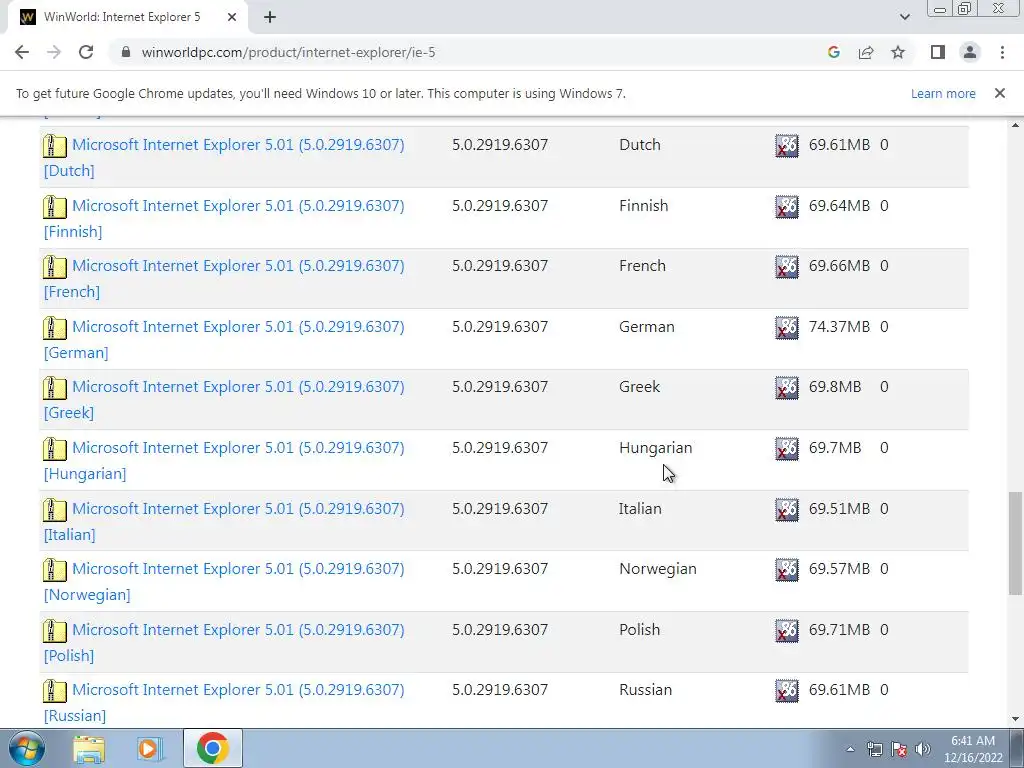Reload the WinWorld page
Image resolution: width=1024 pixels, height=768 pixels.
point(86,52)
